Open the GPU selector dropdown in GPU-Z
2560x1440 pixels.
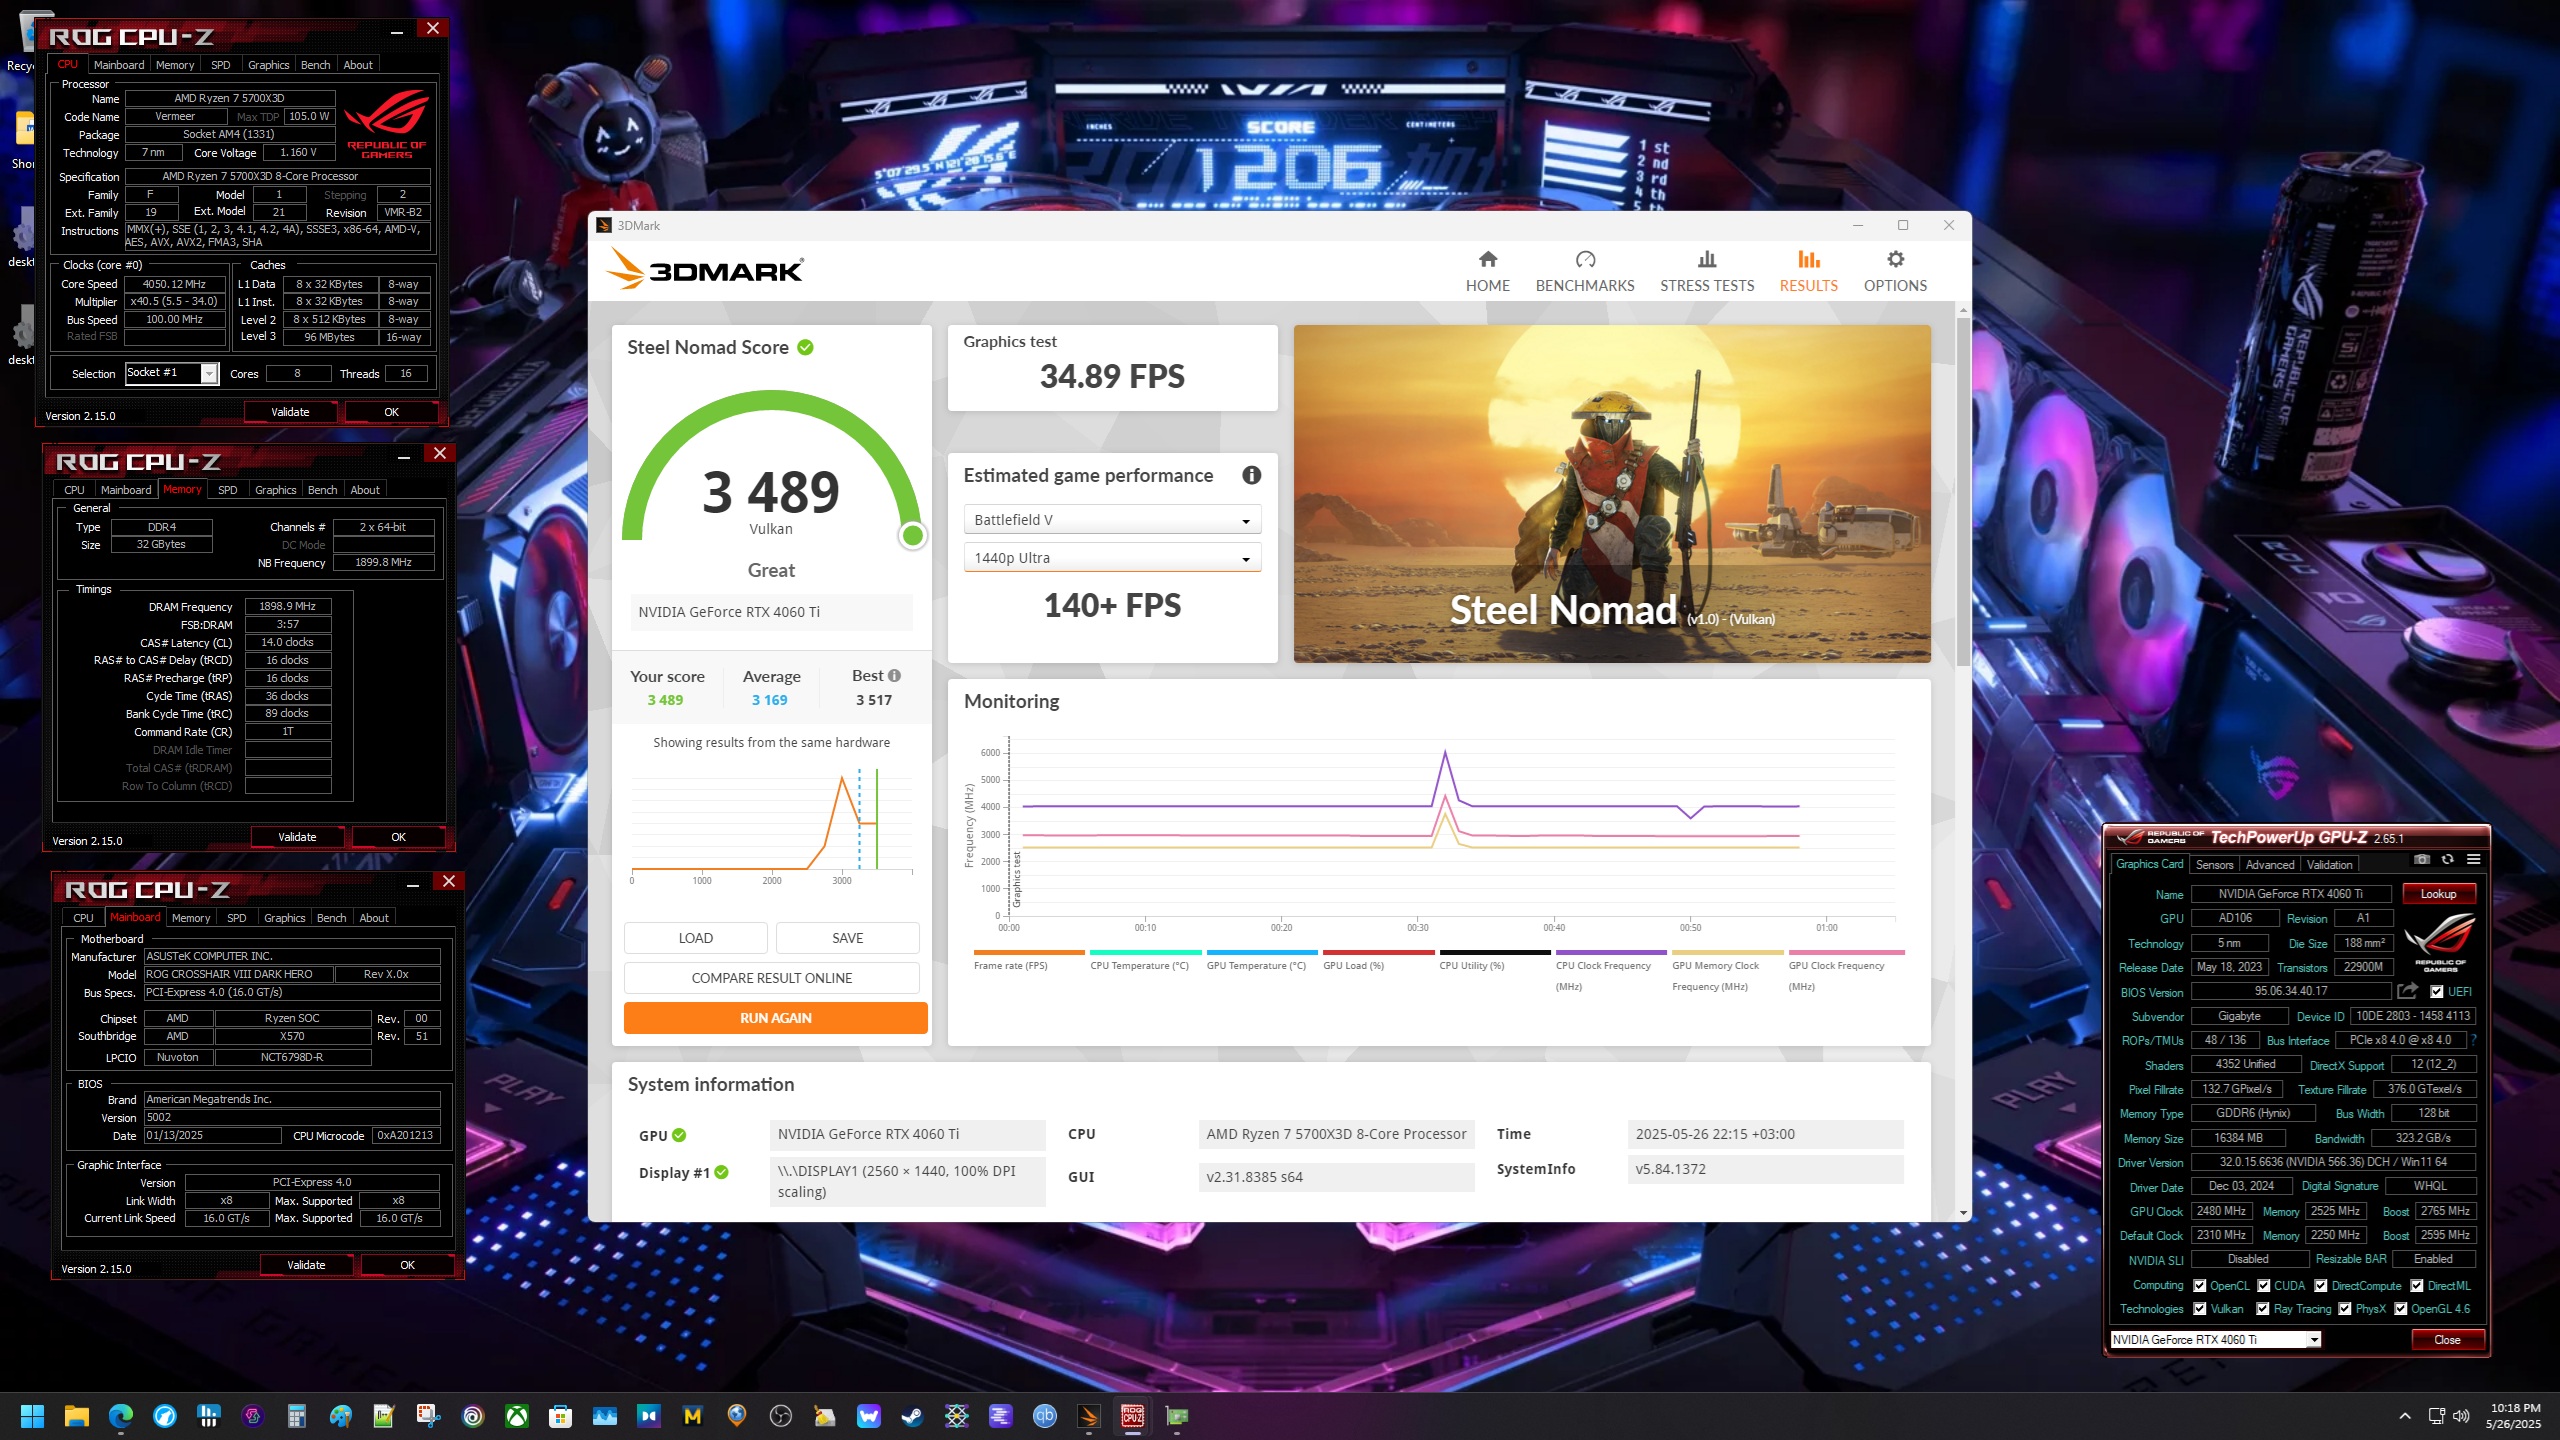2215,1340
